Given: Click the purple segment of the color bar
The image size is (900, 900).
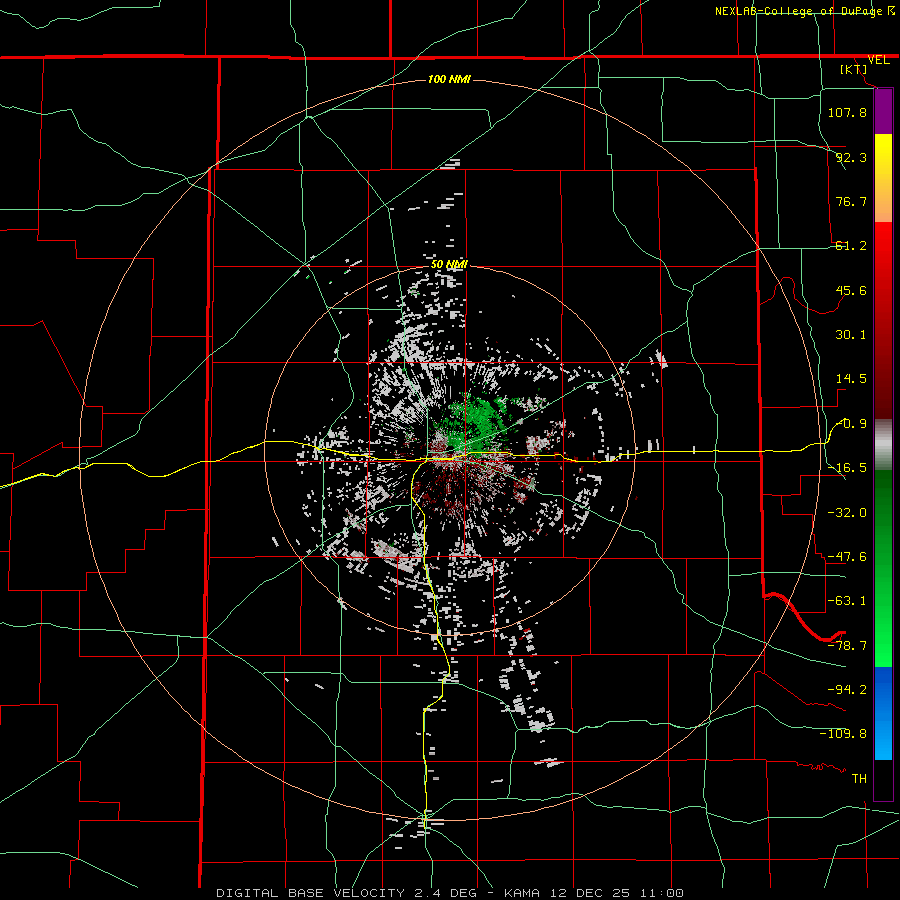Looking at the screenshot, I should coord(883,112).
